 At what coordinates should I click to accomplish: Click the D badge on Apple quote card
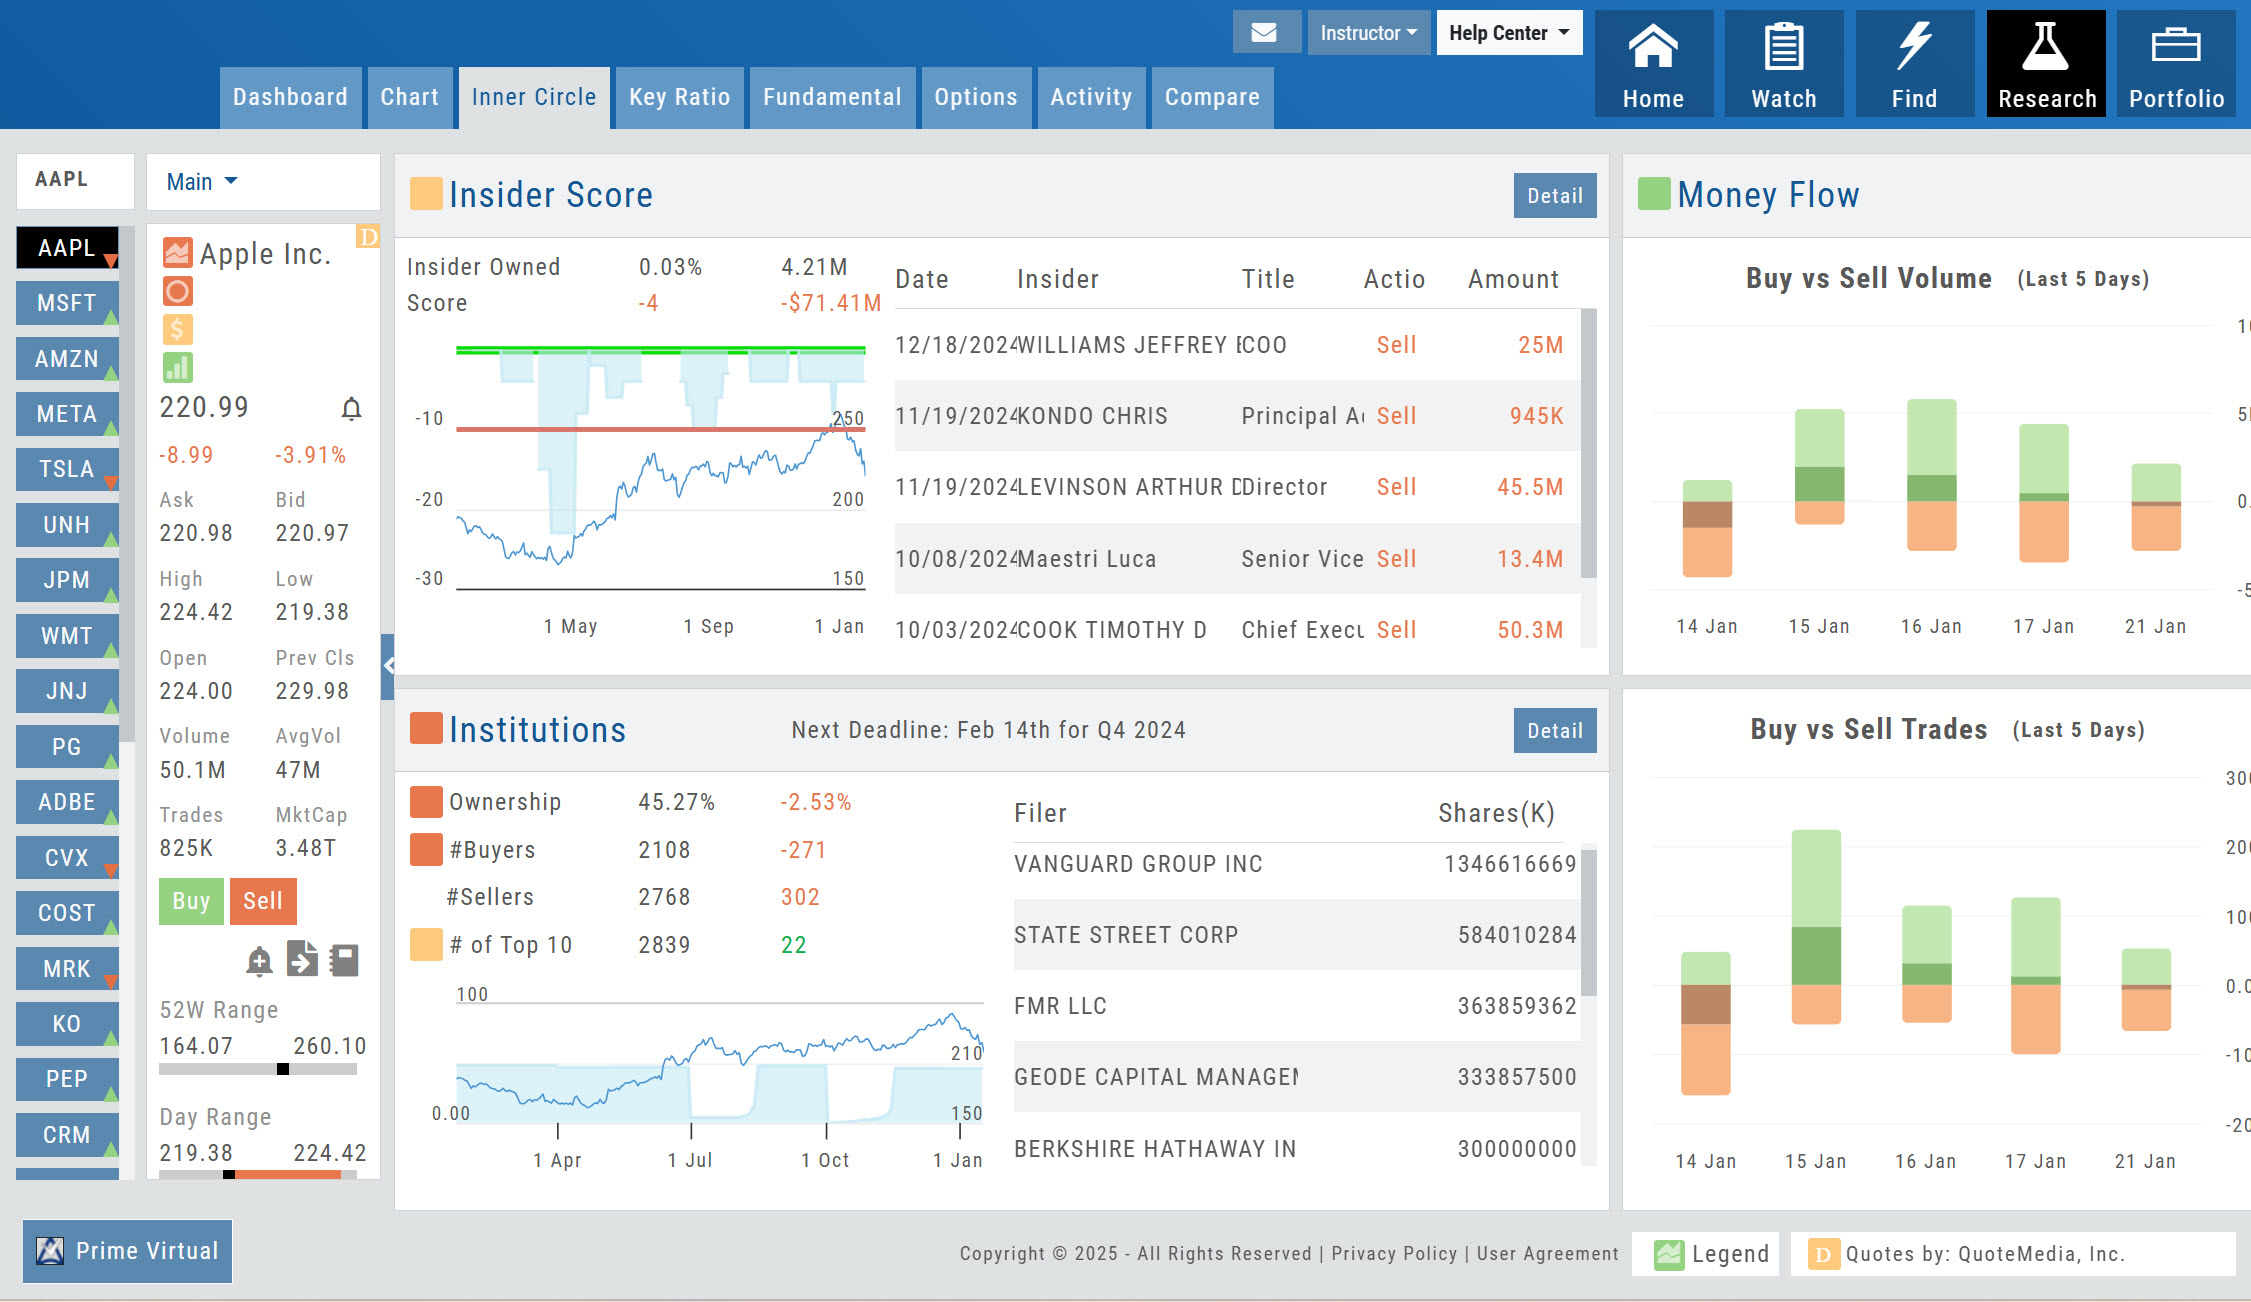(367, 237)
